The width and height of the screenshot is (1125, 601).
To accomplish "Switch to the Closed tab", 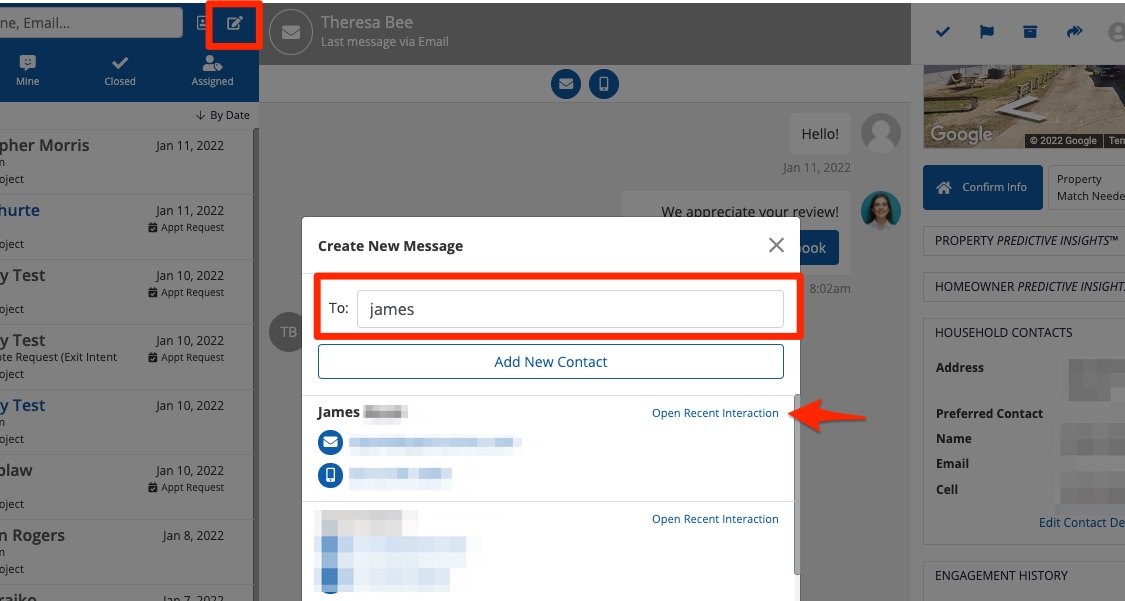I will 120,70.
